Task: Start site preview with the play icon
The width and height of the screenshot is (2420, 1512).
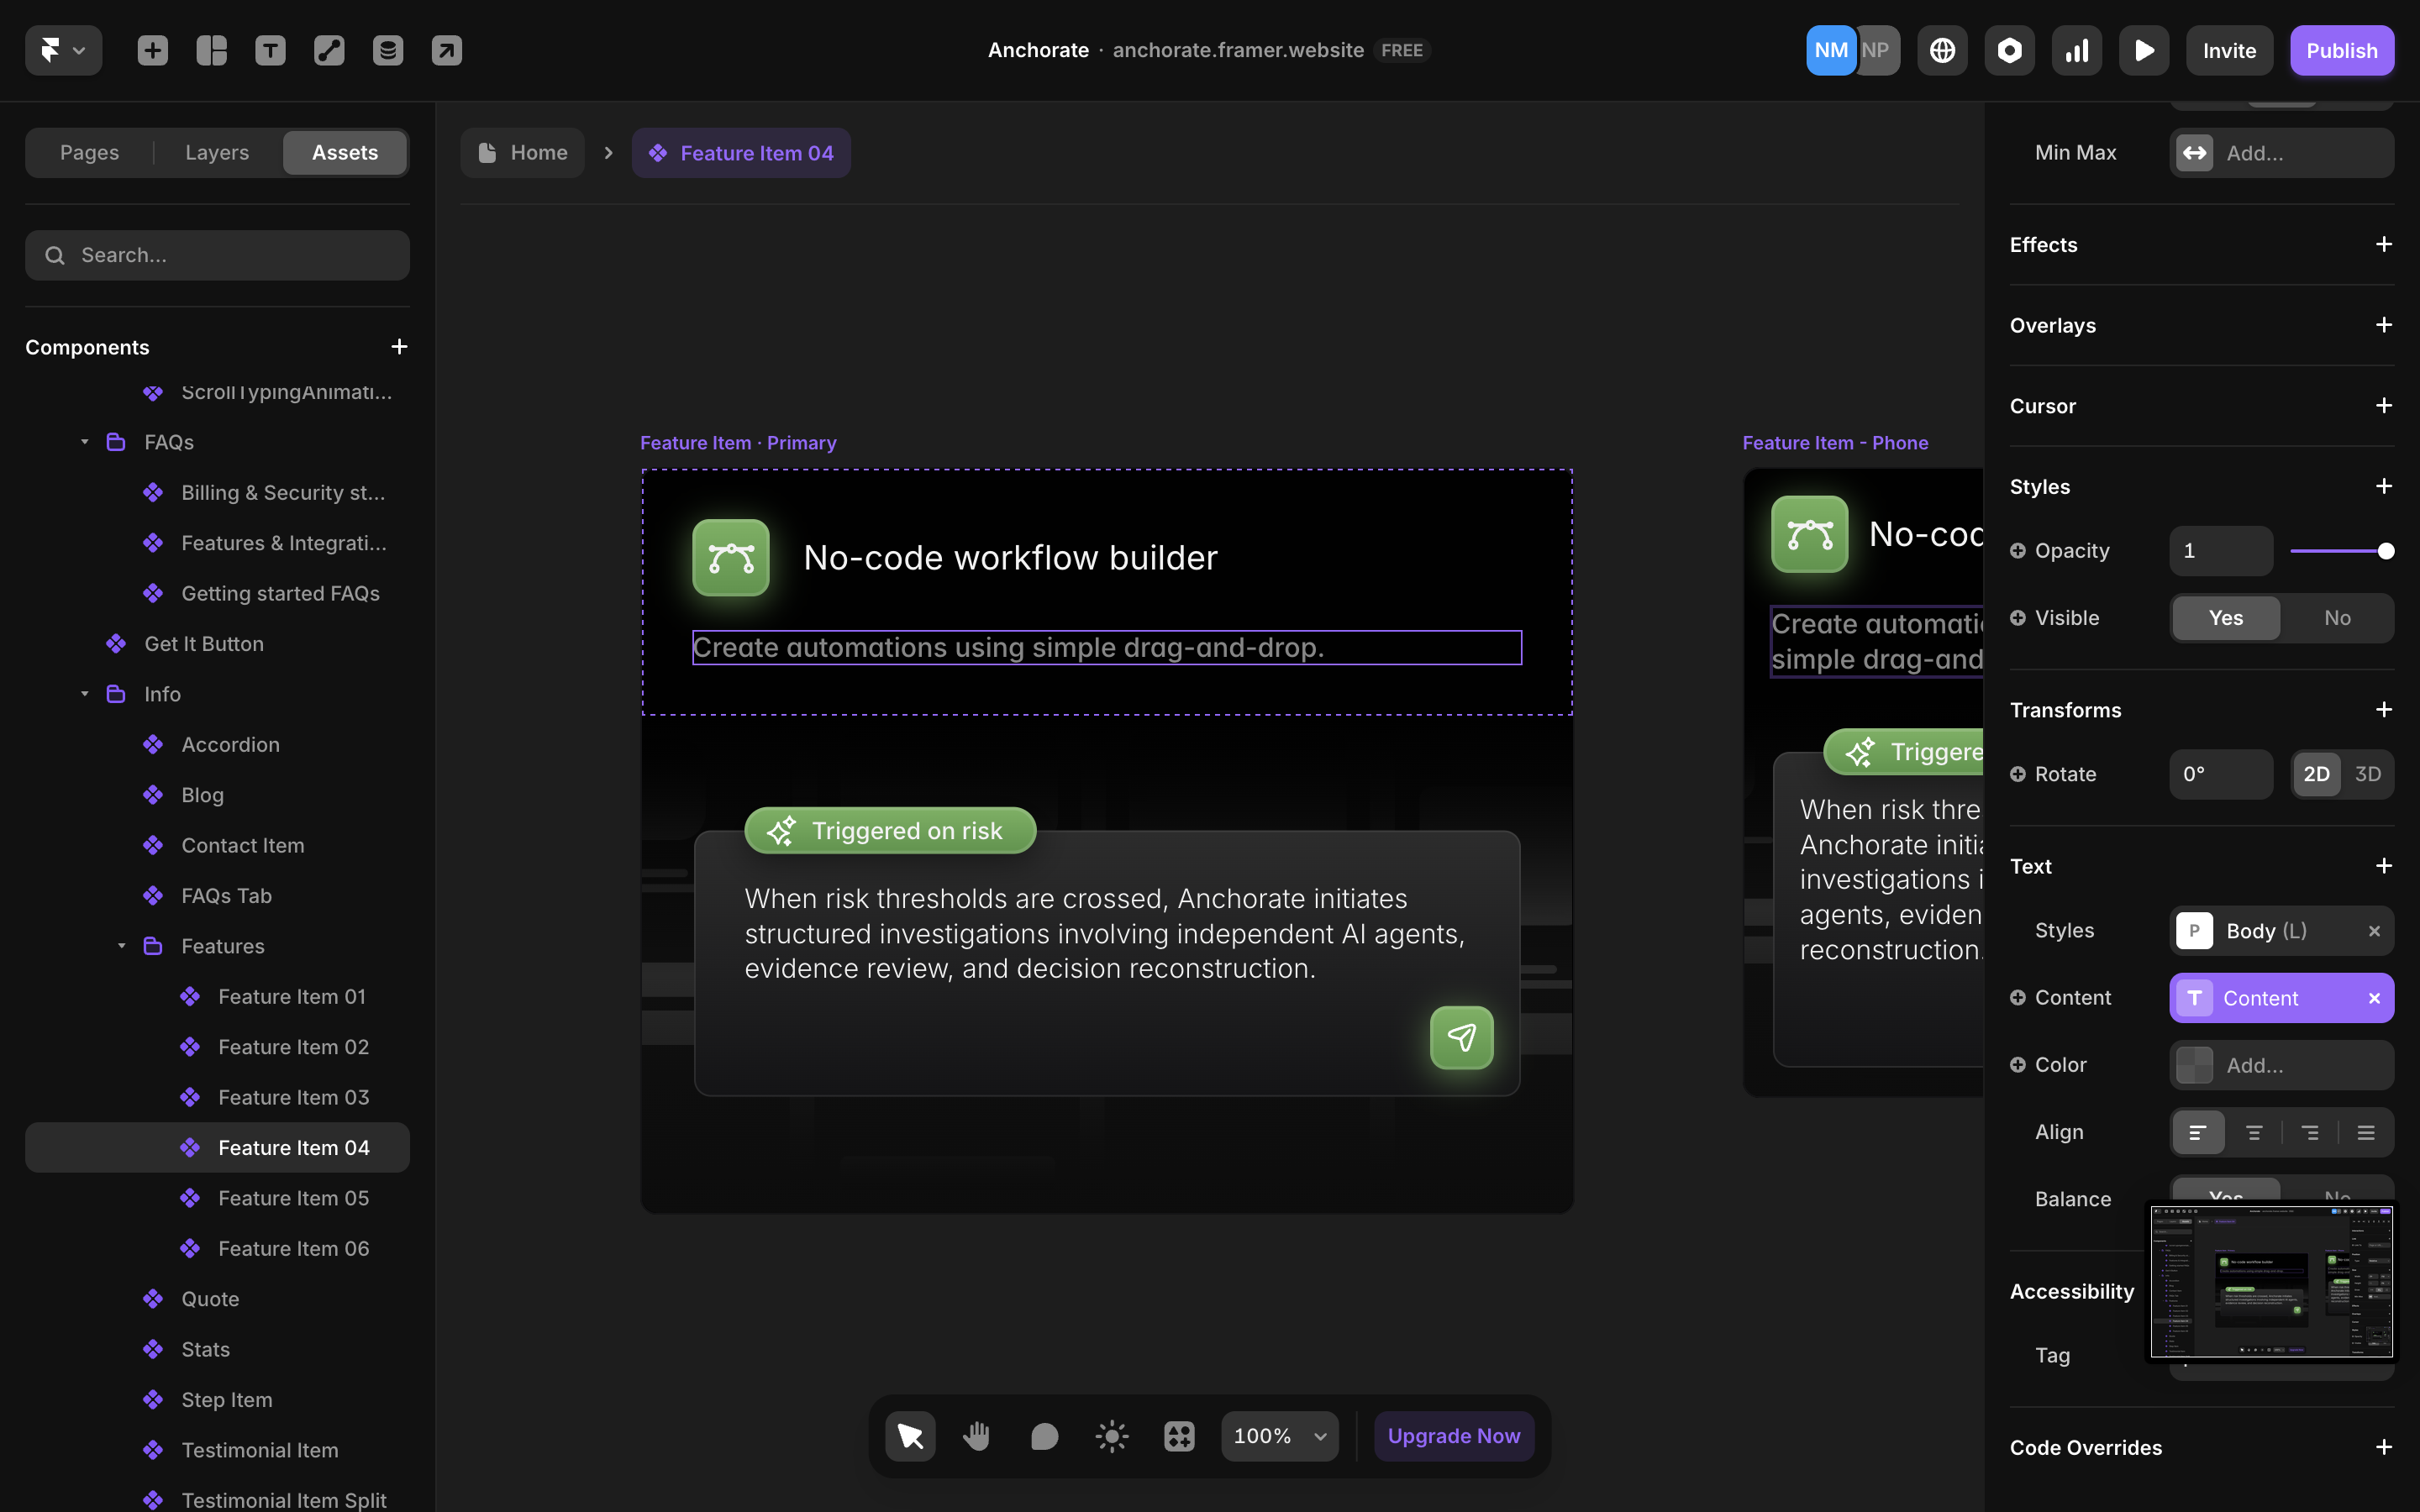Action: click(2144, 50)
